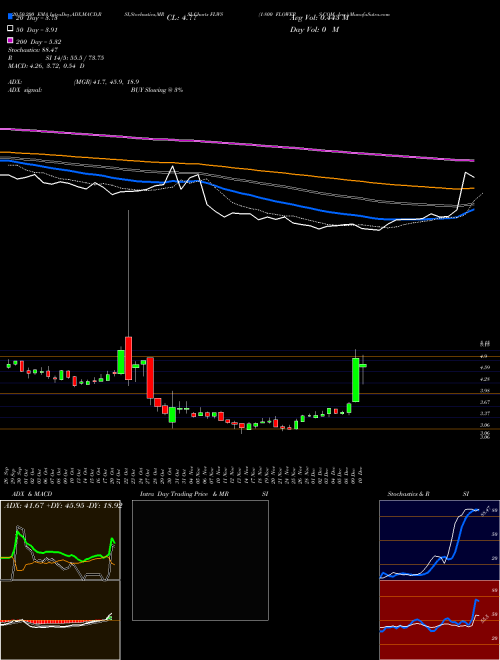Click the 'Intra Day Trading Price & MR' title
The width and height of the screenshot is (500, 660).
[x=184, y=494]
